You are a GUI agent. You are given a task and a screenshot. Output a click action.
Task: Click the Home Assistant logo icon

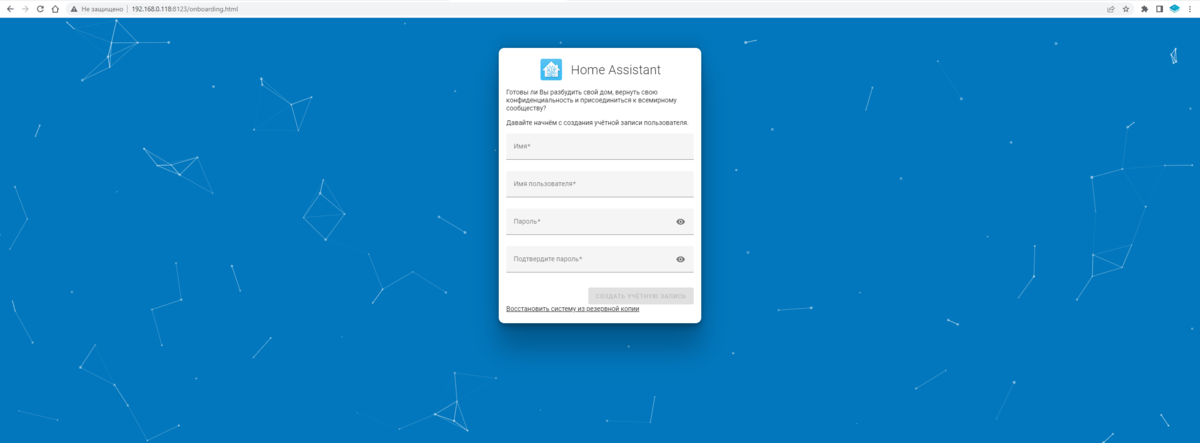tap(551, 69)
